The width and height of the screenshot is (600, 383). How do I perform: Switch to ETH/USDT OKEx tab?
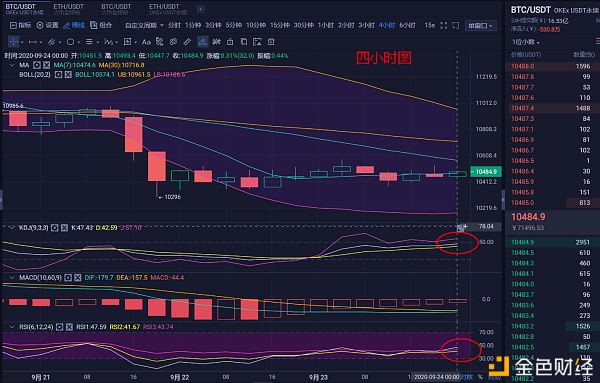[168, 9]
